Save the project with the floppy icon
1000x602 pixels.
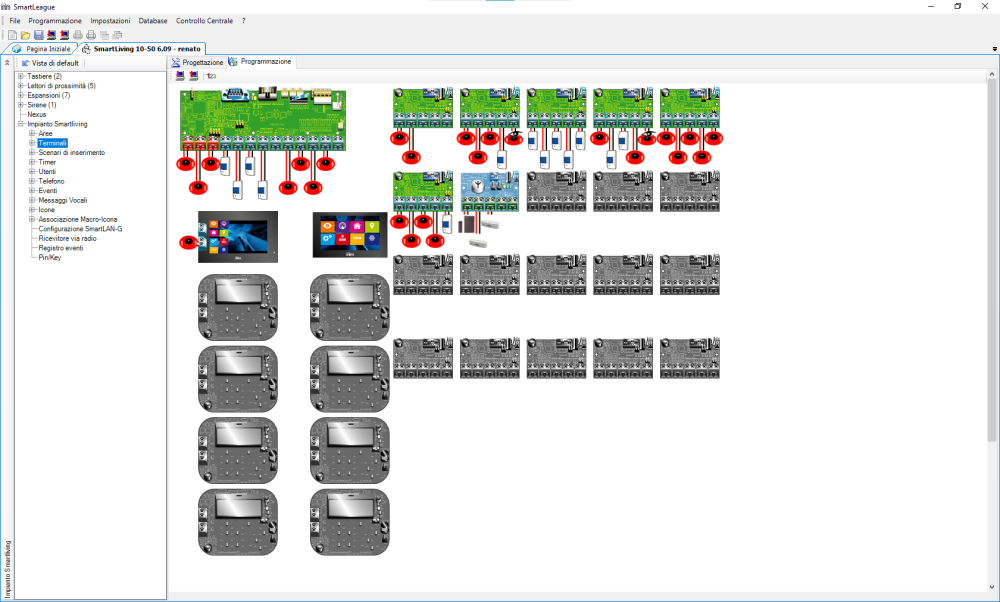pyautogui.click(x=38, y=35)
